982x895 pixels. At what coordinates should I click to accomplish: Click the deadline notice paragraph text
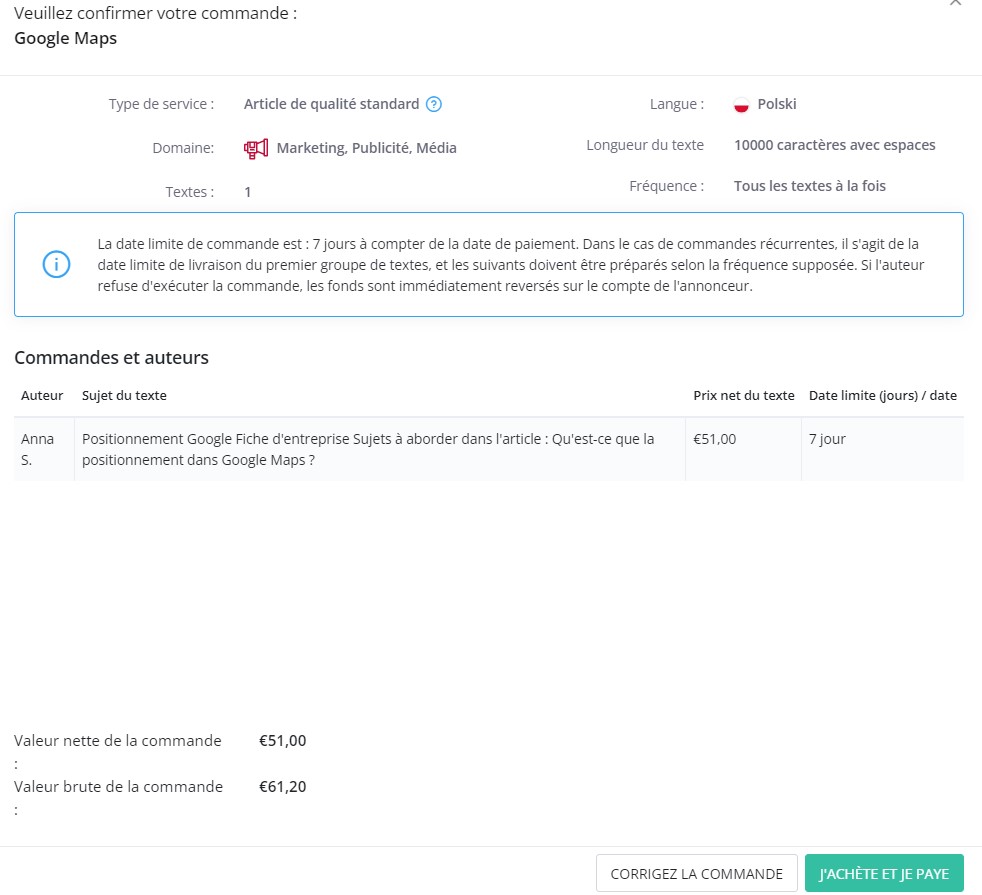510,265
